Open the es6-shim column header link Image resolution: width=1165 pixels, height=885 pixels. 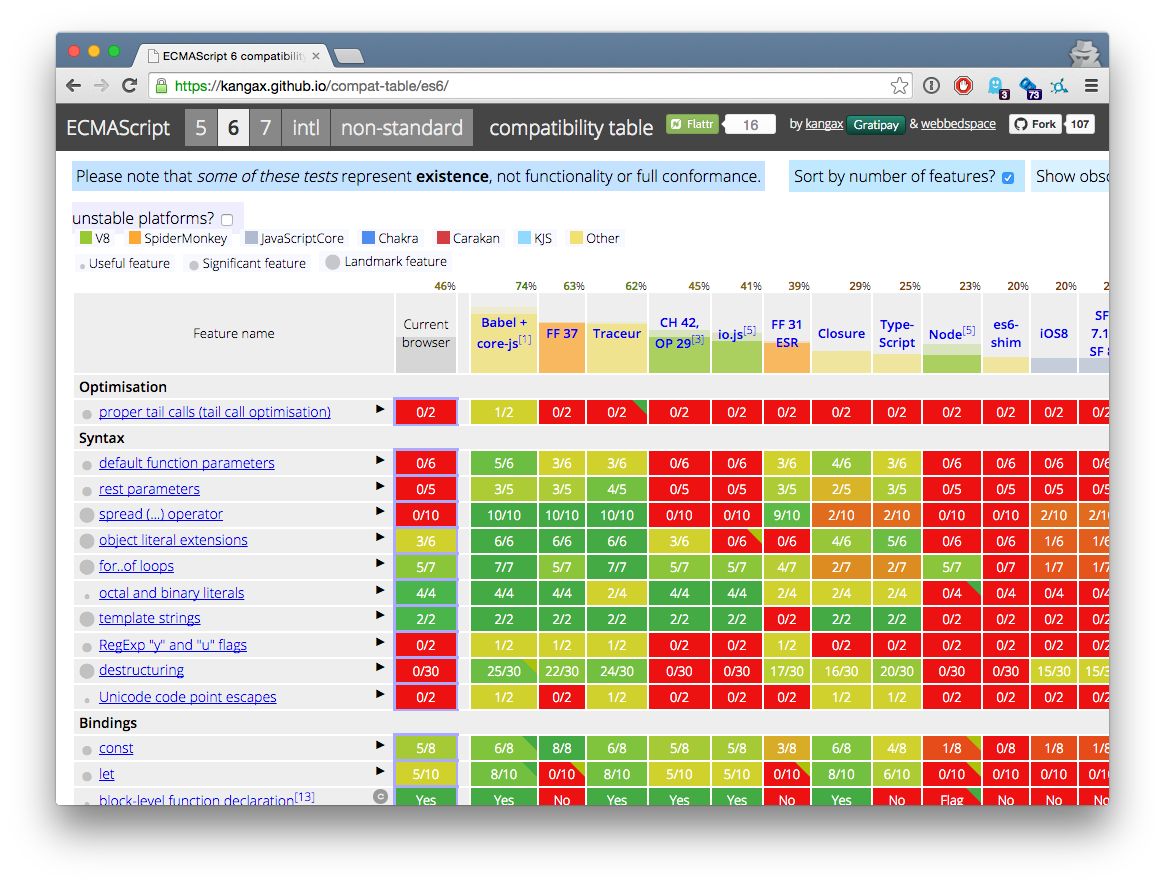tap(1005, 334)
